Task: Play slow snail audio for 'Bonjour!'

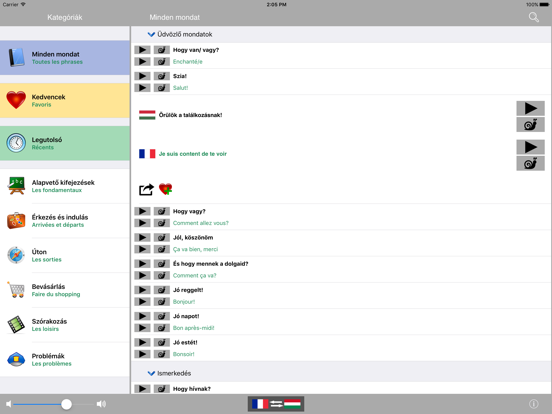Action: 162,302
